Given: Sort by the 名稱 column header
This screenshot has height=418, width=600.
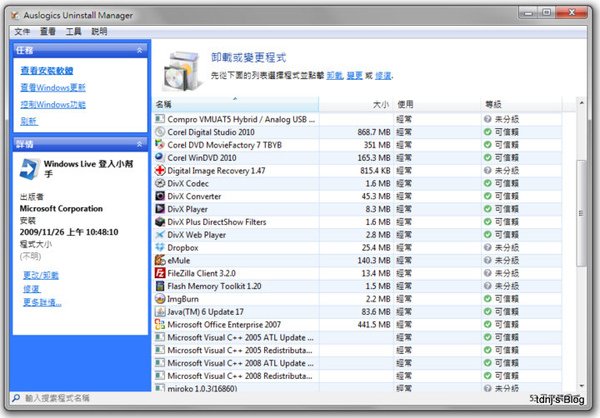Looking at the screenshot, I should point(236,104).
